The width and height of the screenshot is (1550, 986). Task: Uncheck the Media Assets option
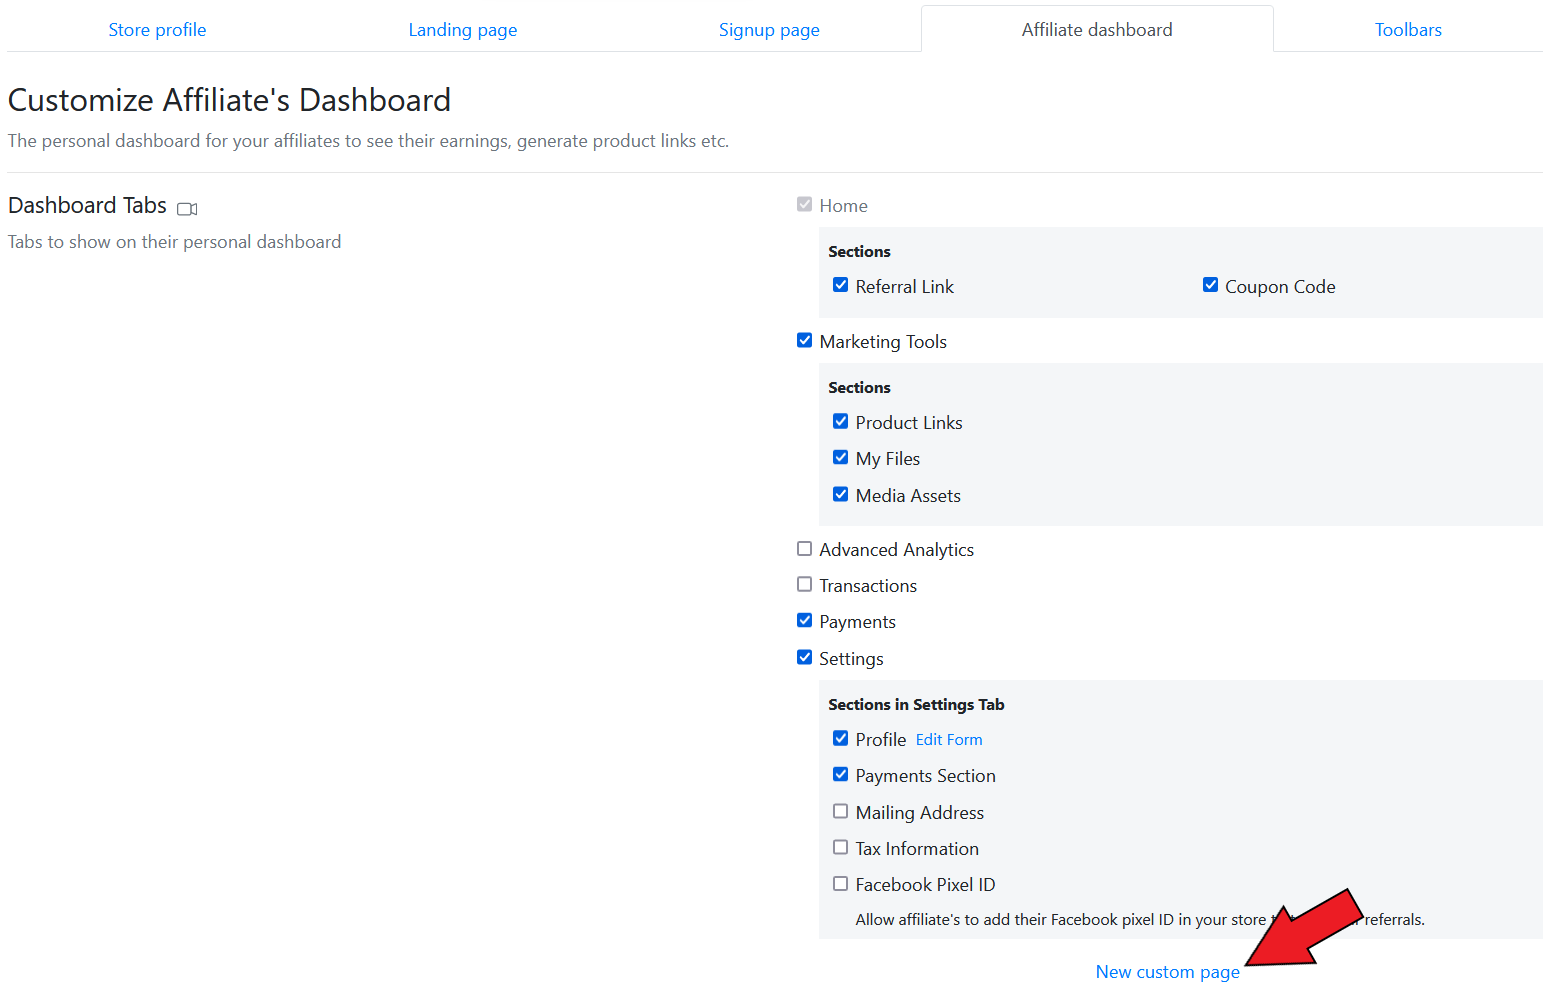pos(840,494)
